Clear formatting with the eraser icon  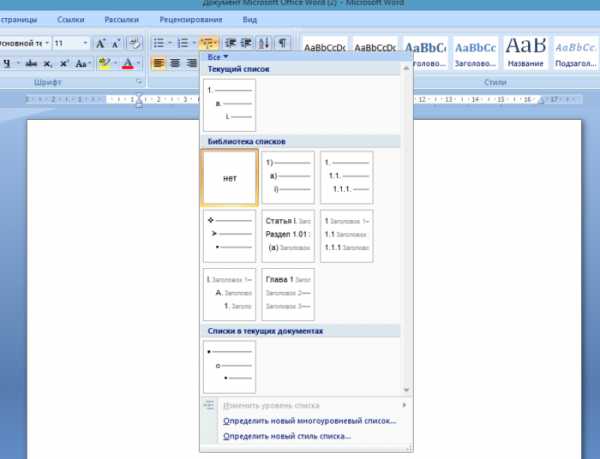134,43
